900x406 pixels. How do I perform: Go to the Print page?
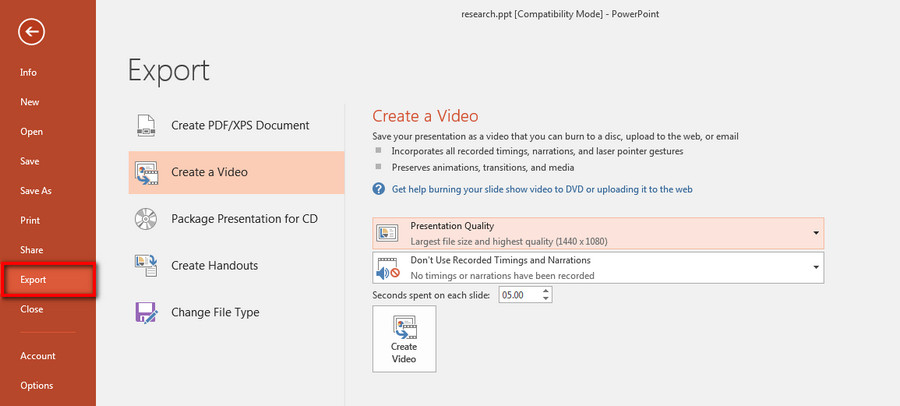[x=30, y=221]
